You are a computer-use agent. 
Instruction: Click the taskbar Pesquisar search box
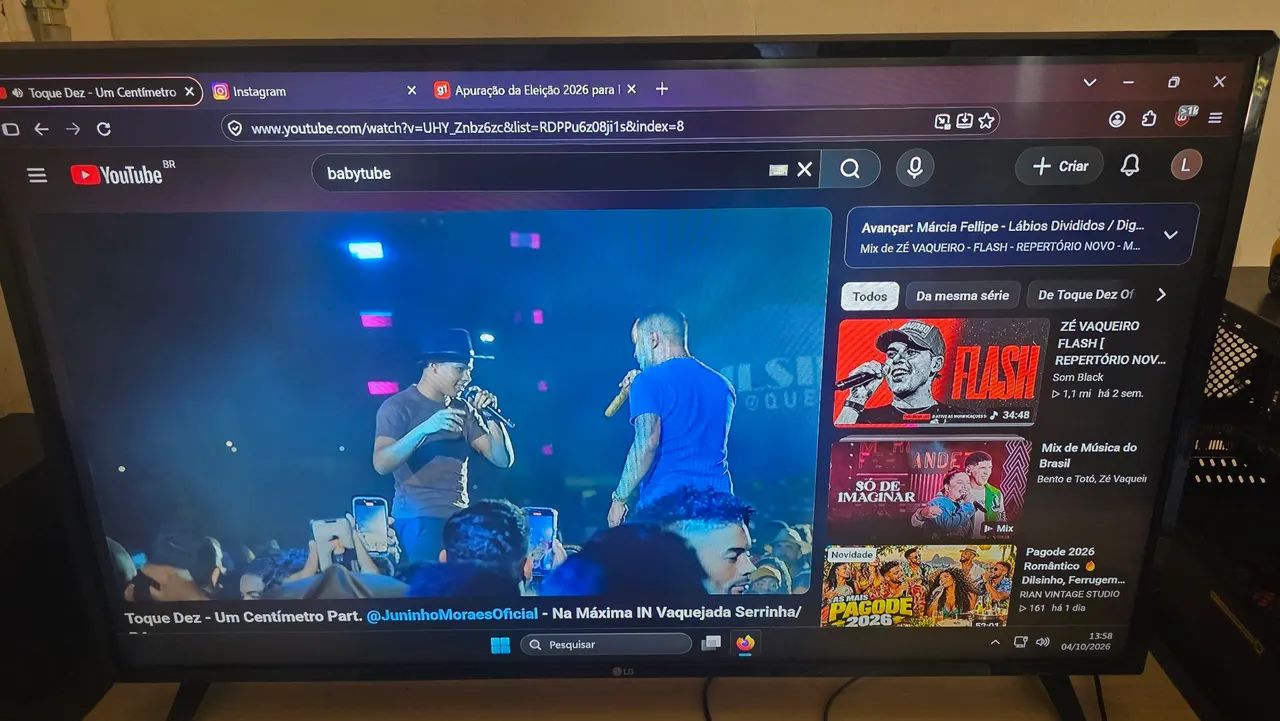click(606, 645)
